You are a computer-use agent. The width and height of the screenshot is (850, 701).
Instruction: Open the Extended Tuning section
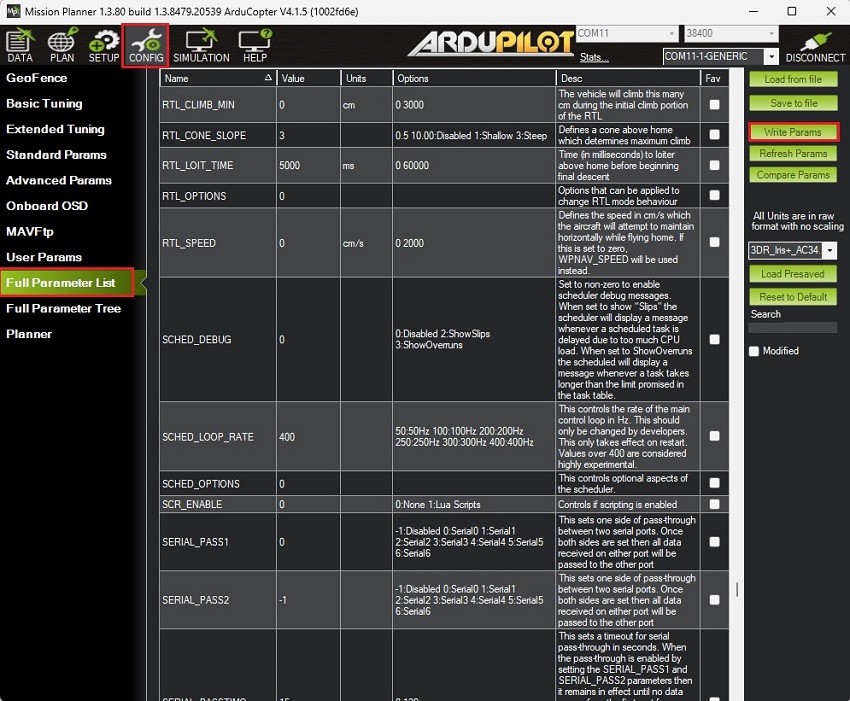coord(56,129)
